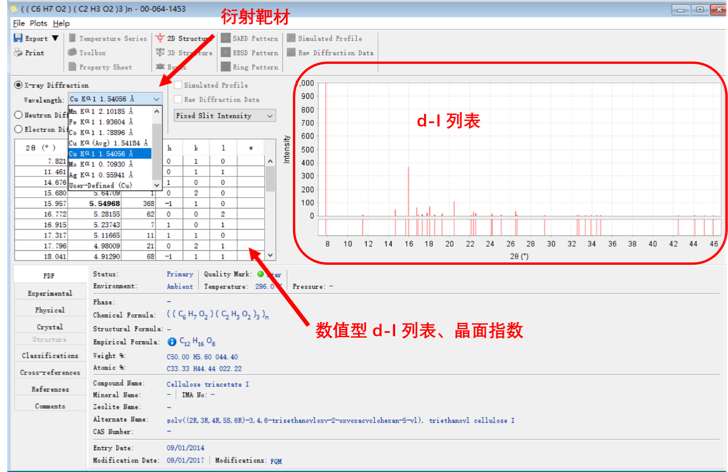Switch to the Crystal tab
Screen dimensions: 728x472
point(49,326)
